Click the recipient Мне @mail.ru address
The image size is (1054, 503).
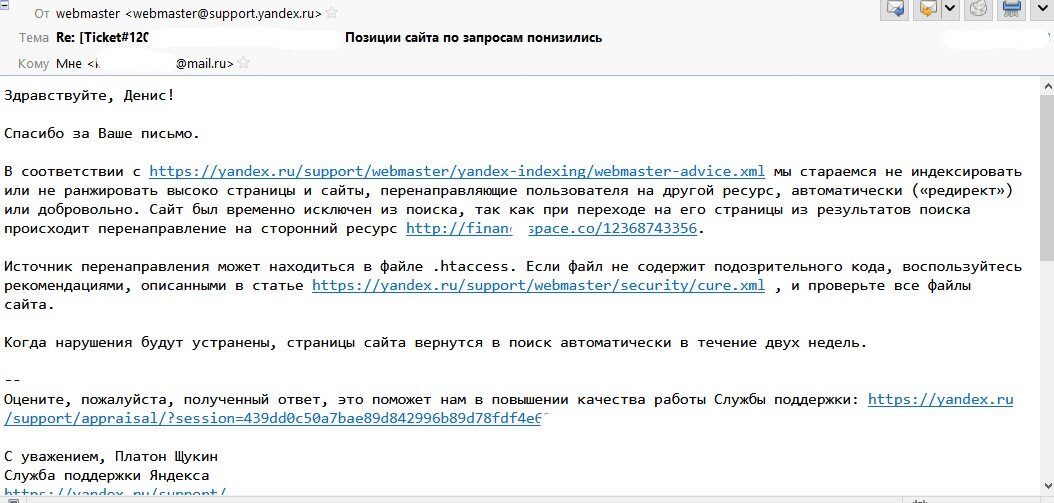coord(145,64)
